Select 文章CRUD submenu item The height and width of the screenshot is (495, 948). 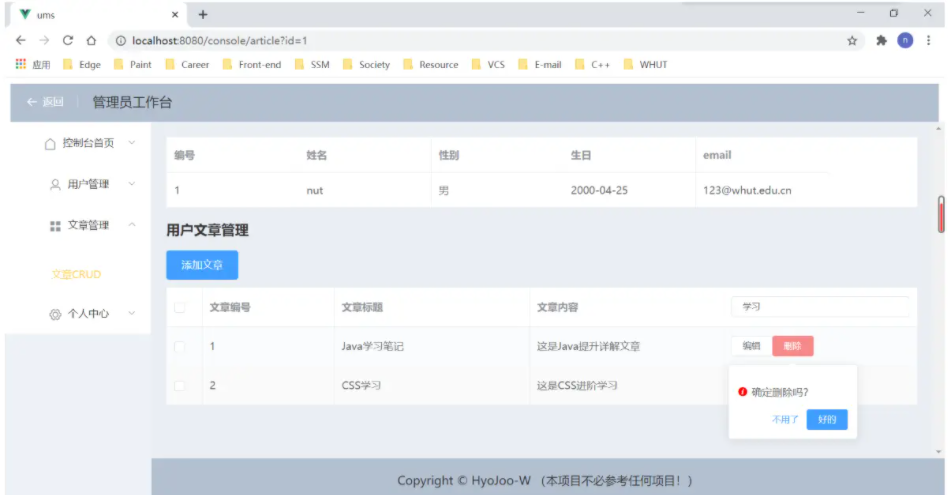click(76, 274)
